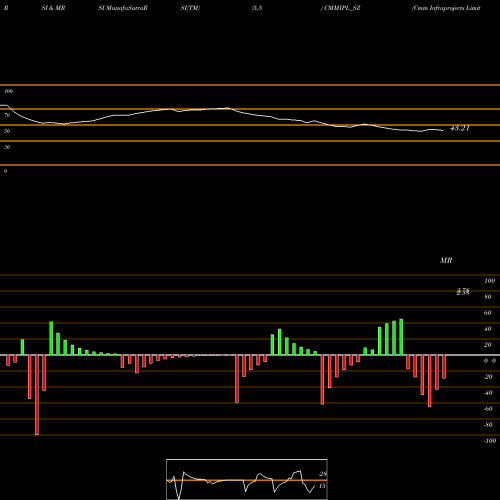Screen dimensions: 500x500
Task: Click the '80' label on MR right axis
Action: coord(488,297)
